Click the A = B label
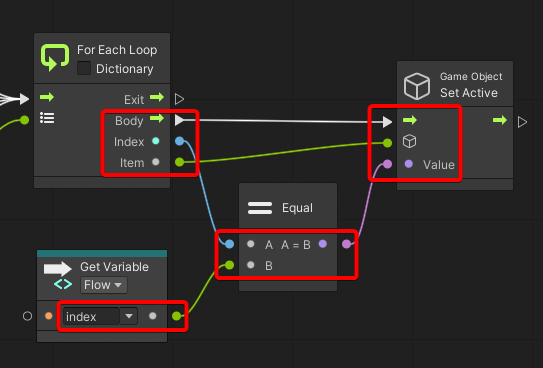The width and height of the screenshot is (543, 368). pos(296,245)
